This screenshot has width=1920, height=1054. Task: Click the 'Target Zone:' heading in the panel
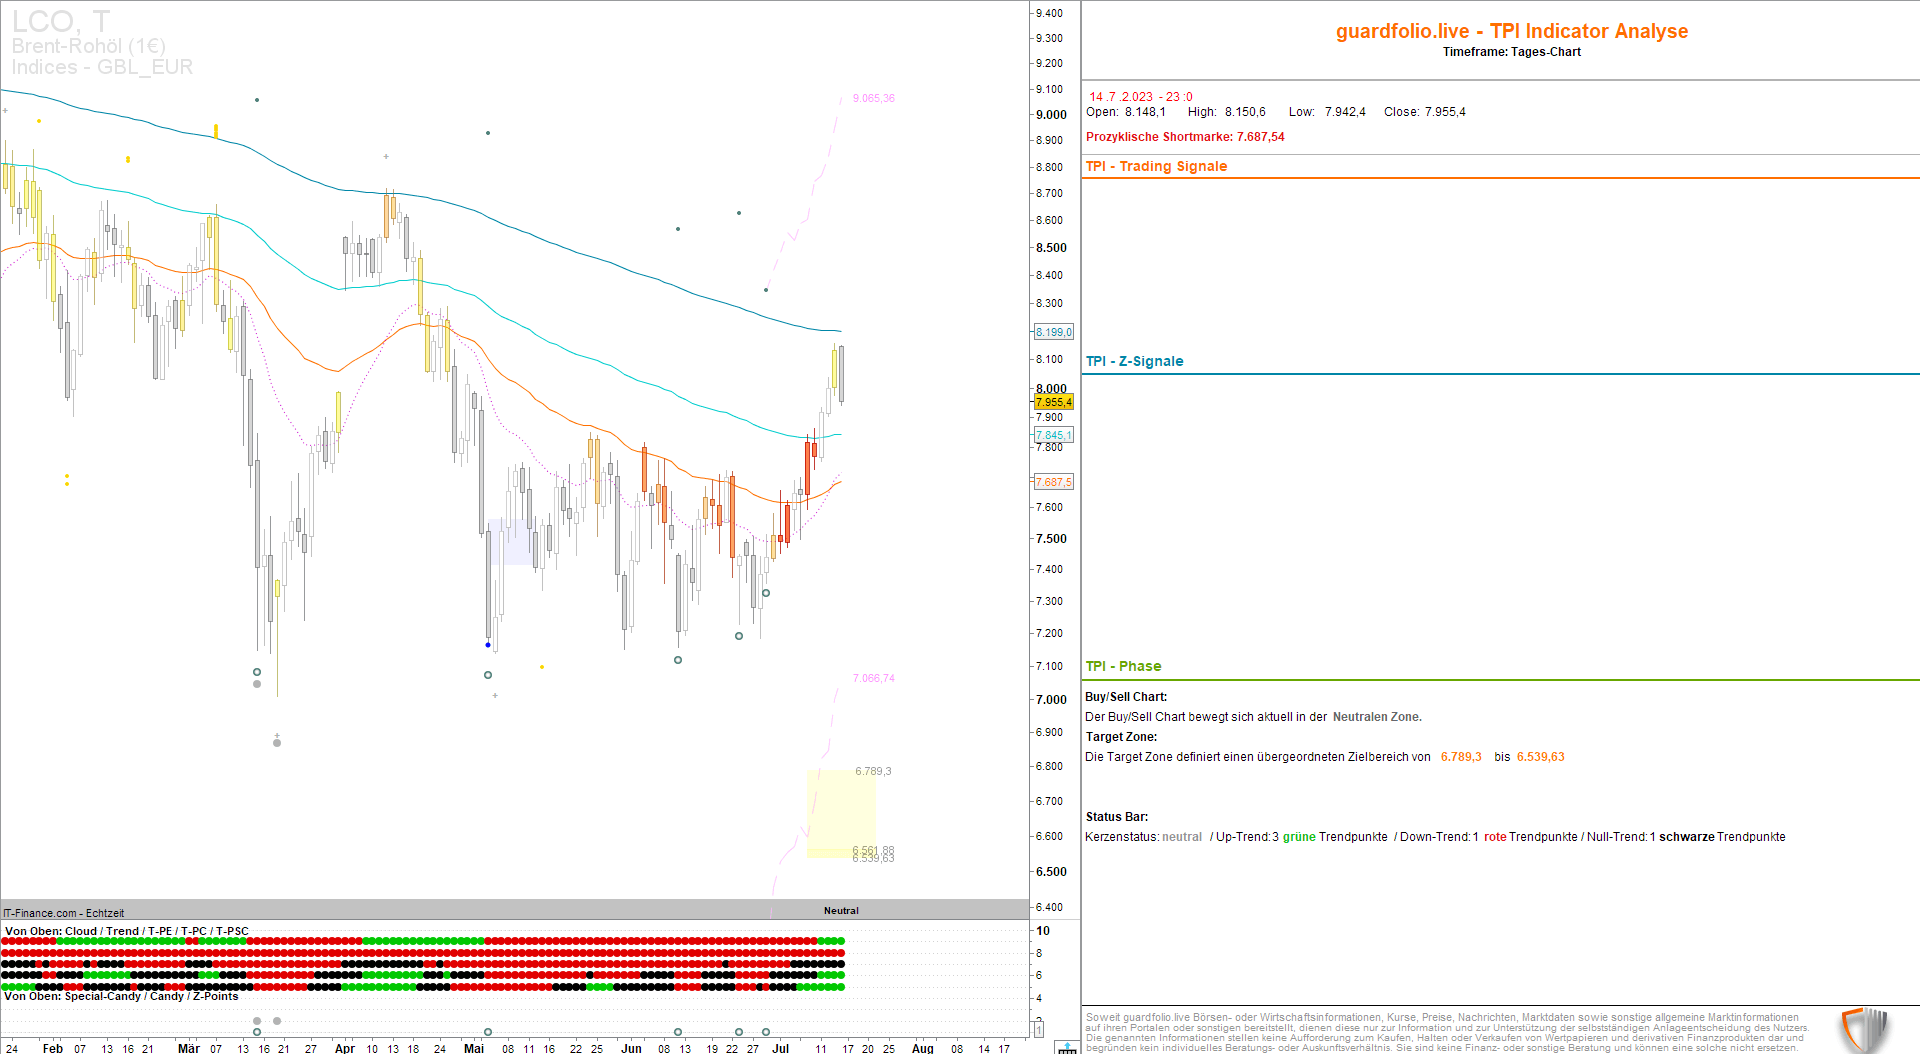coord(1121,737)
